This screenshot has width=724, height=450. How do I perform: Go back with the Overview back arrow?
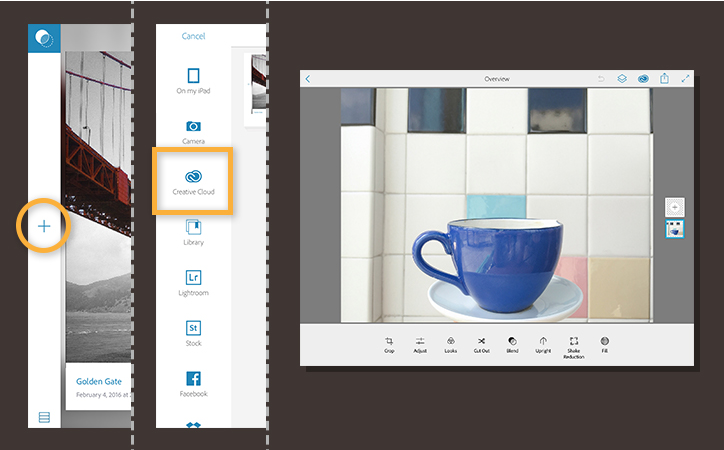[x=308, y=79]
